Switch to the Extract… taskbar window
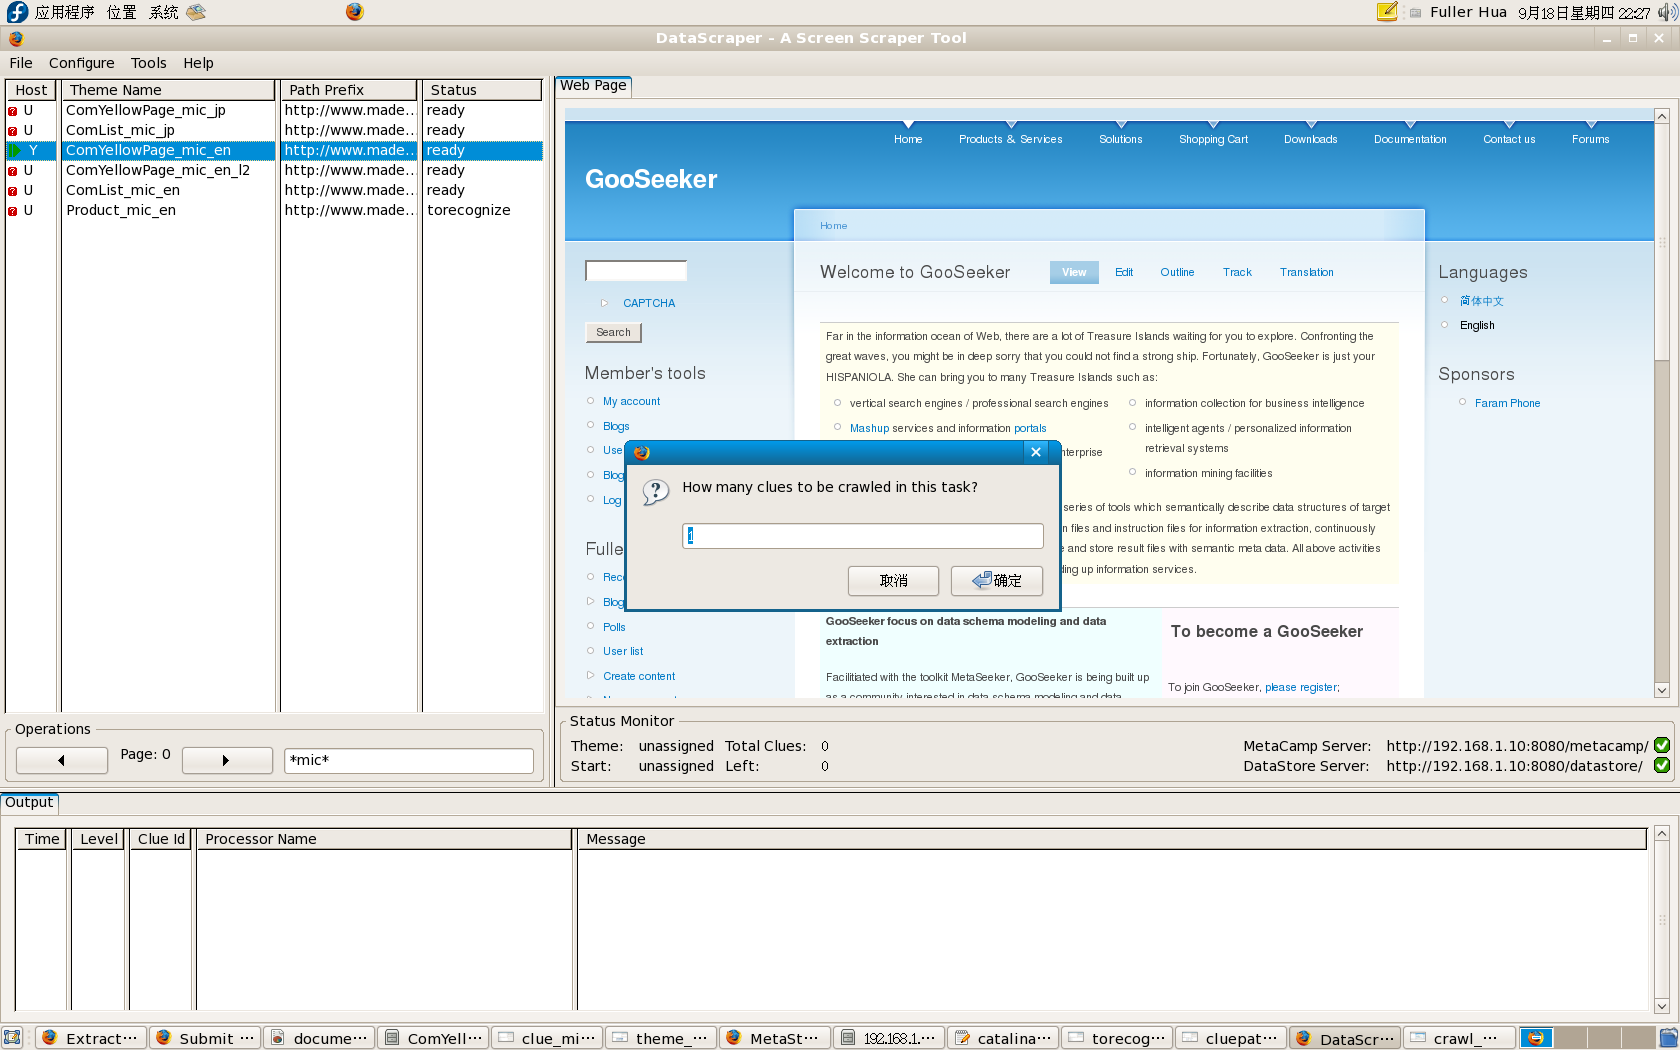 (91, 1038)
